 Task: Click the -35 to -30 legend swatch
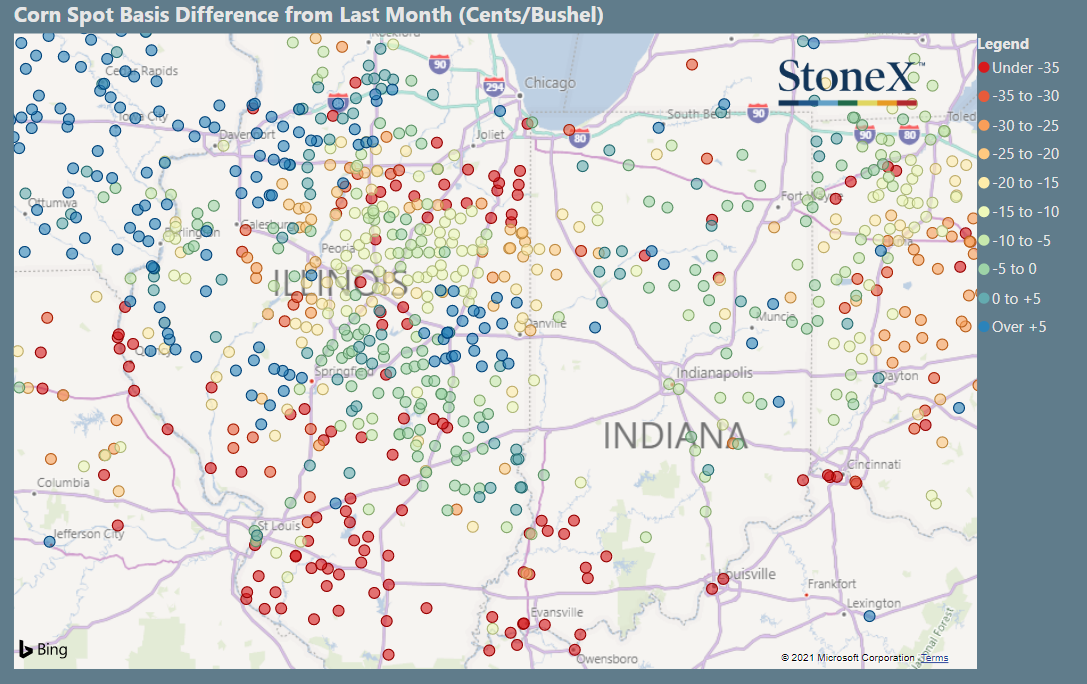(984, 96)
